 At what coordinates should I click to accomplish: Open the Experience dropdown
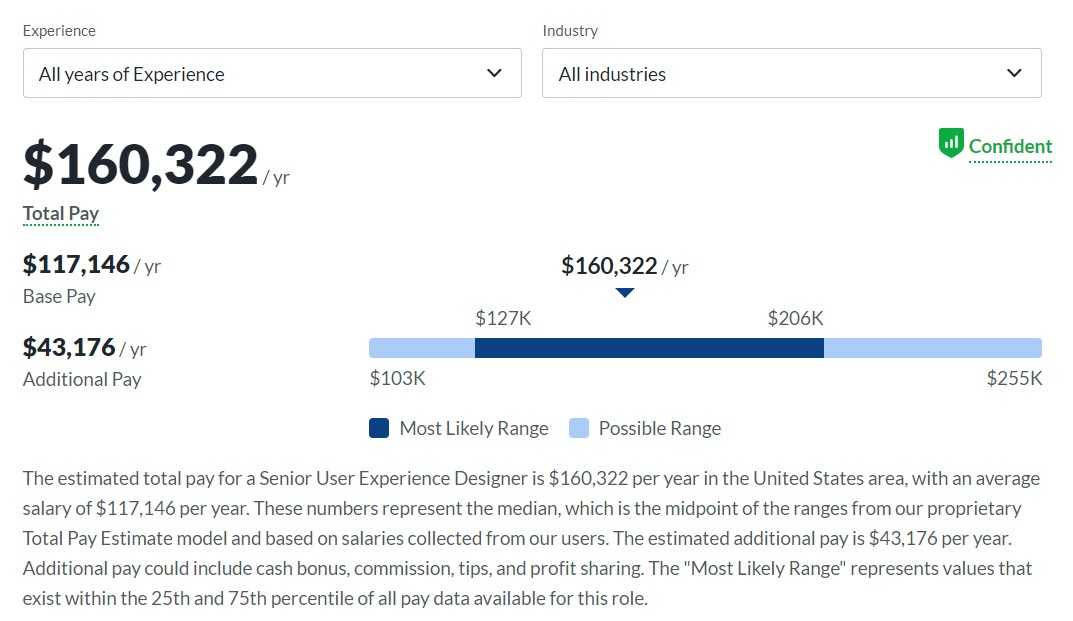[272, 73]
